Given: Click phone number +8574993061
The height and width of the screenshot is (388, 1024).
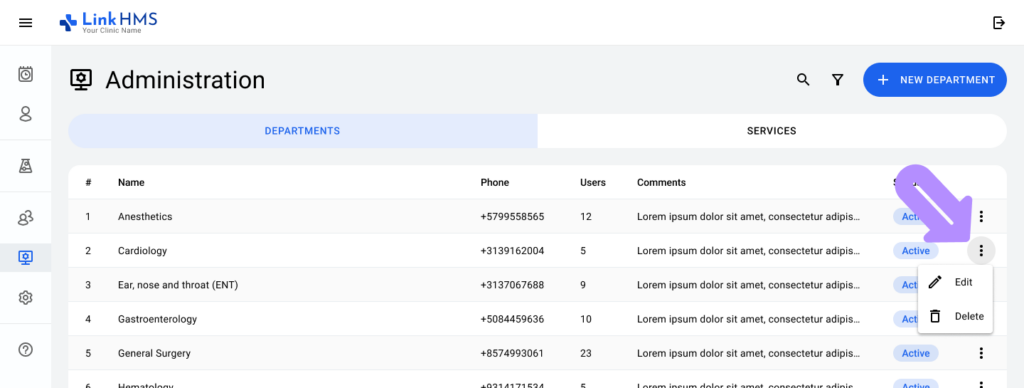Looking at the screenshot, I should (512, 353).
